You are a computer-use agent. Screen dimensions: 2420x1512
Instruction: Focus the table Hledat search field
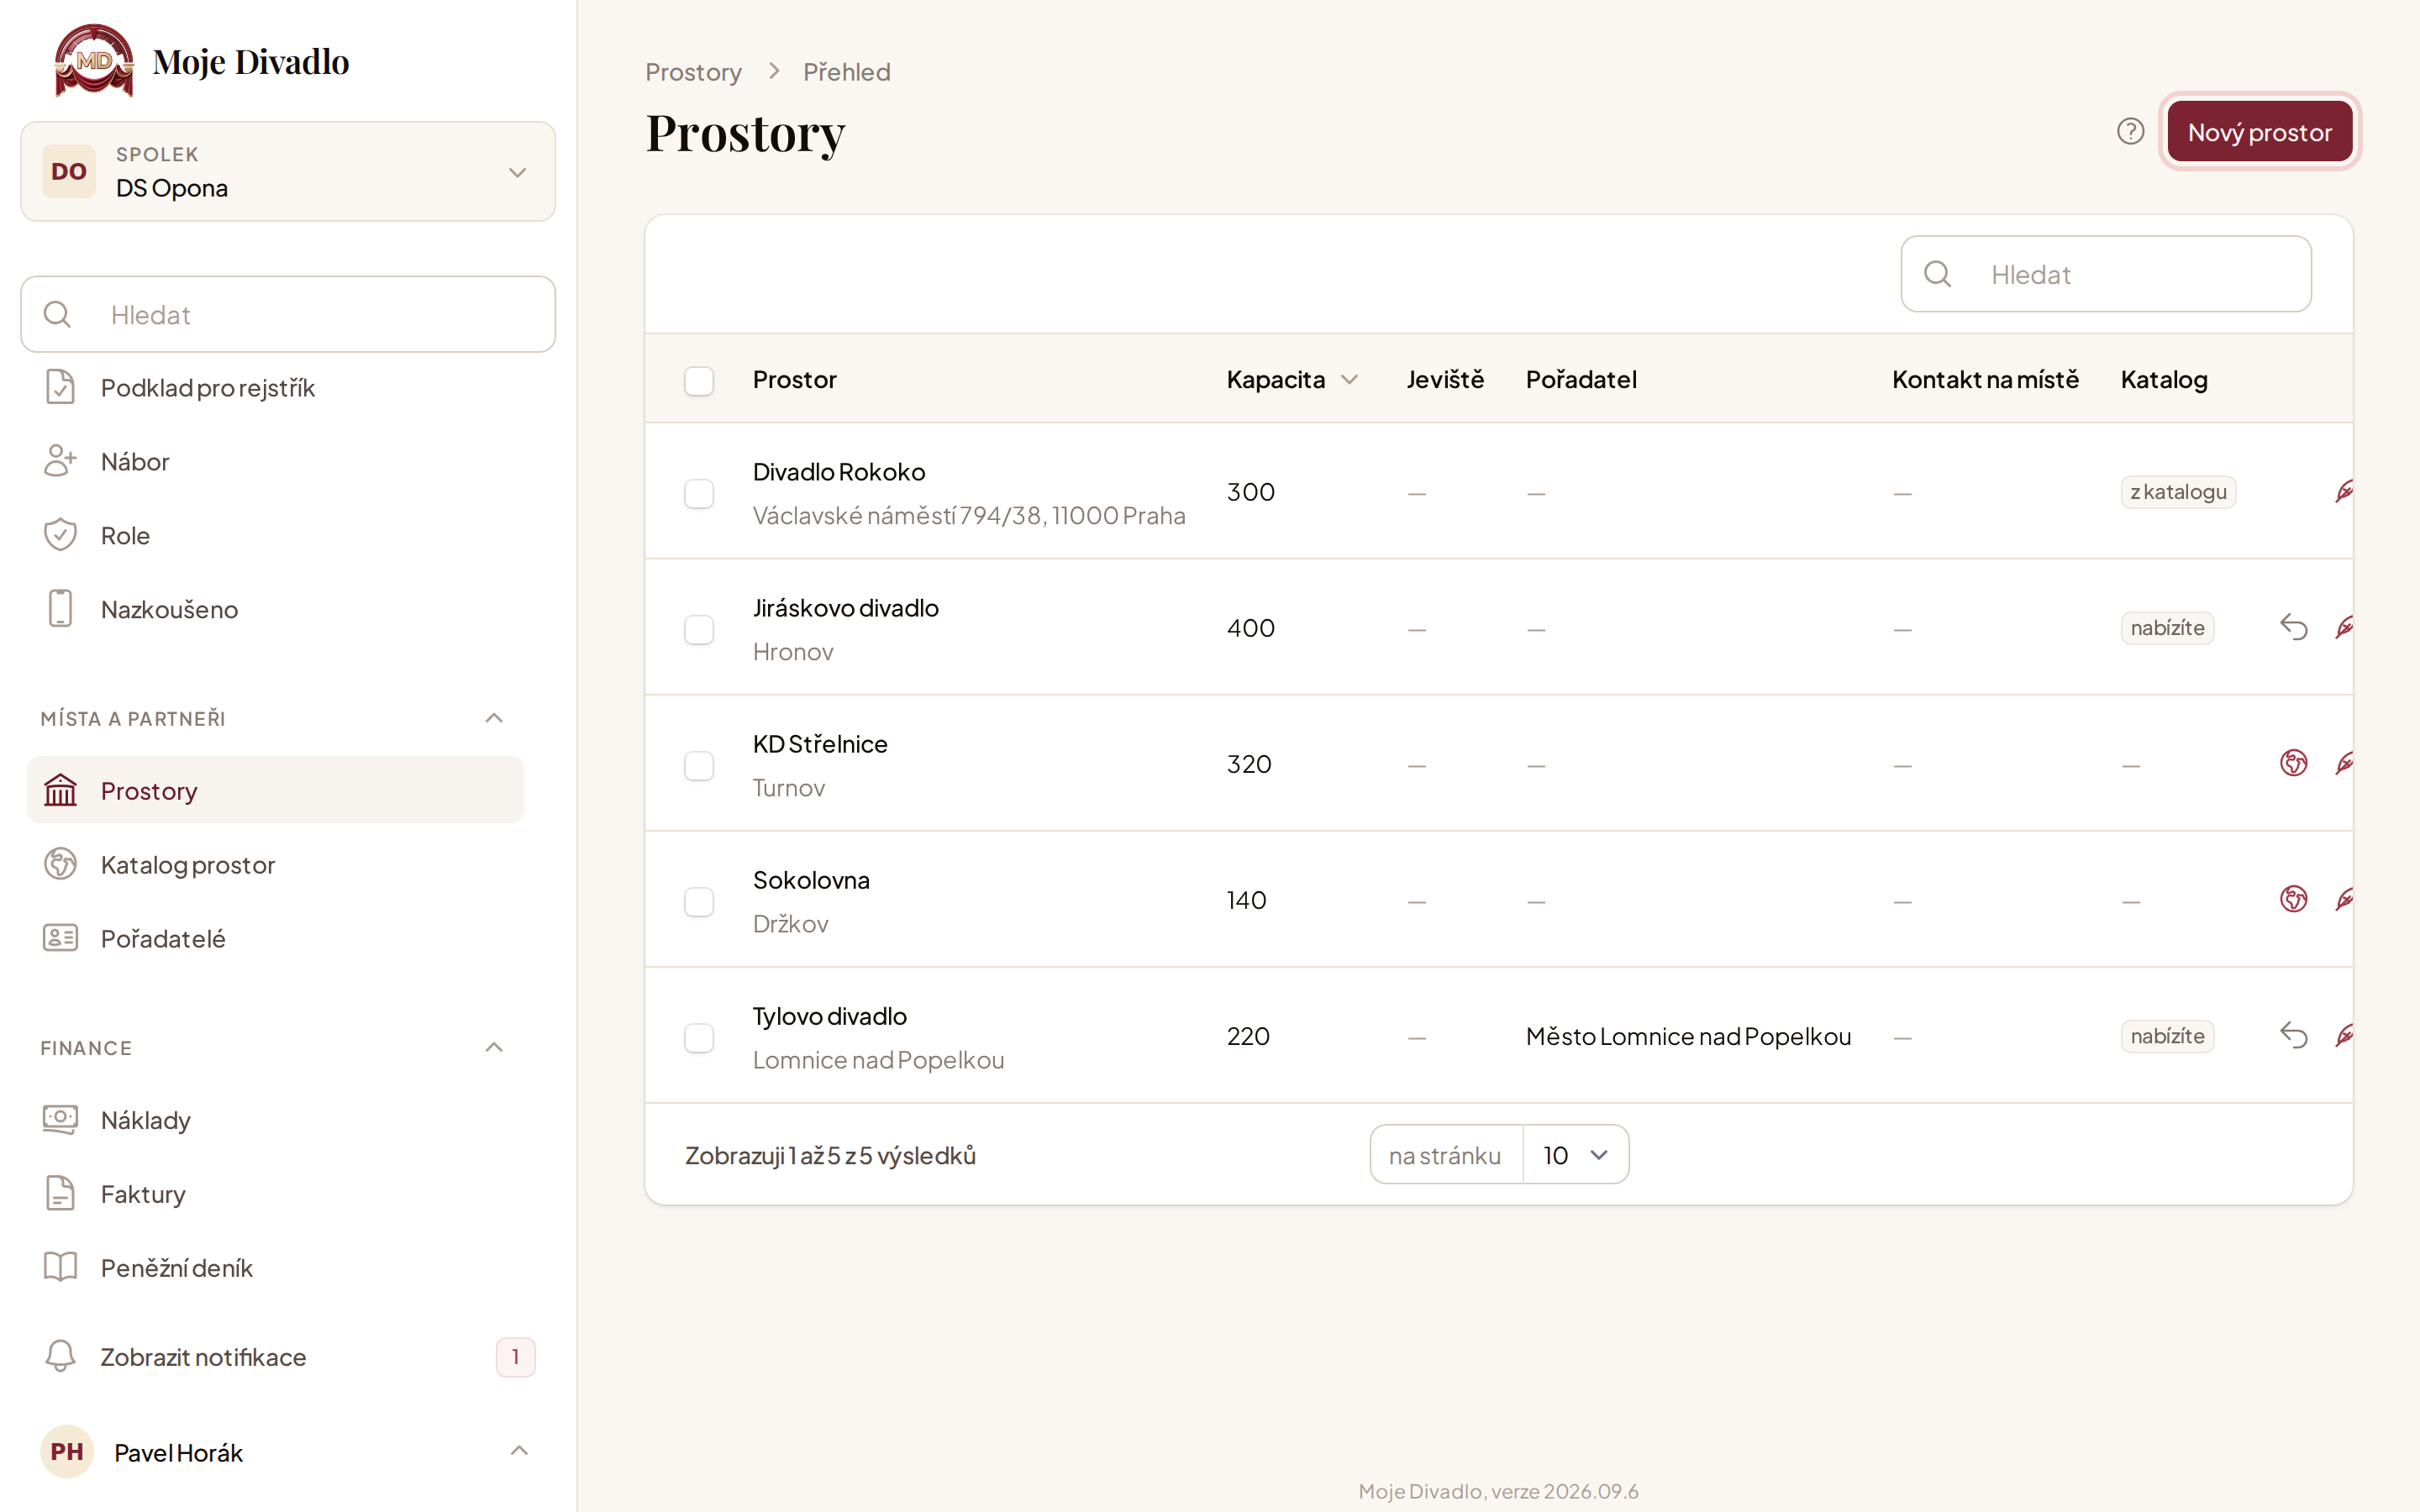(2106, 274)
